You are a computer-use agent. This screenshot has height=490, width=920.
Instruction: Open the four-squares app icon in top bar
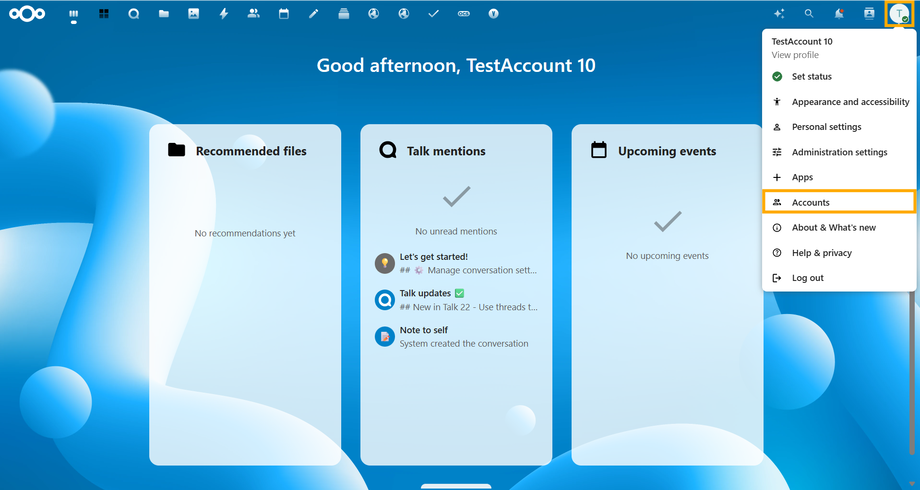104,13
